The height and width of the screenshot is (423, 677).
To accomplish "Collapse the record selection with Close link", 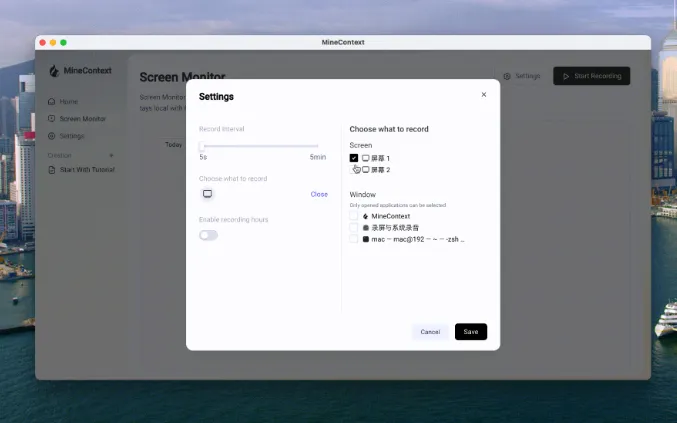I will tap(319, 194).
